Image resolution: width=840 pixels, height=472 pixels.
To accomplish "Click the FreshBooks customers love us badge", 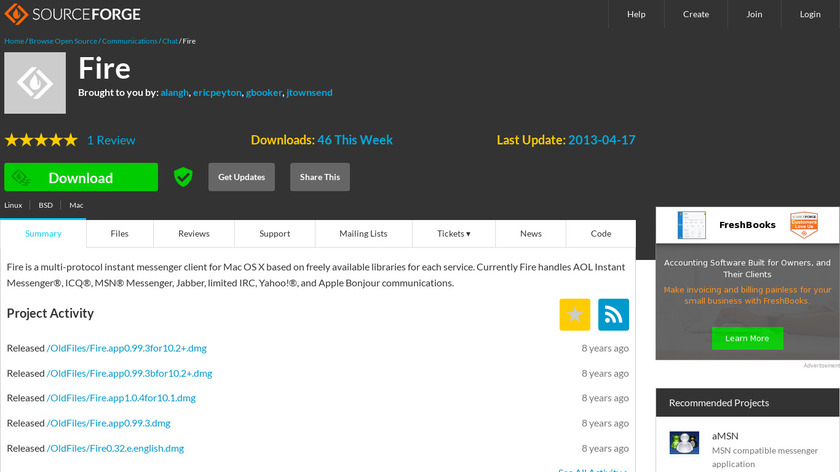I will (x=804, y=225).
